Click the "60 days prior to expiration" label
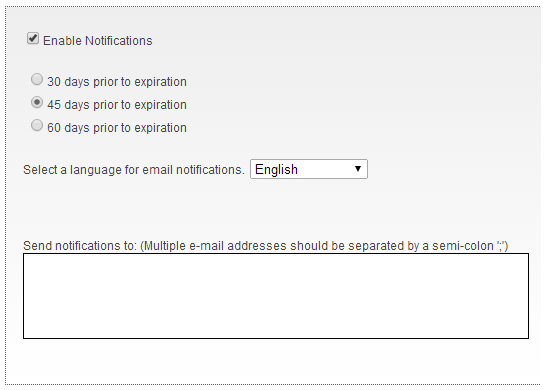The width and height of the screenshot is (544, 390). 117,128
